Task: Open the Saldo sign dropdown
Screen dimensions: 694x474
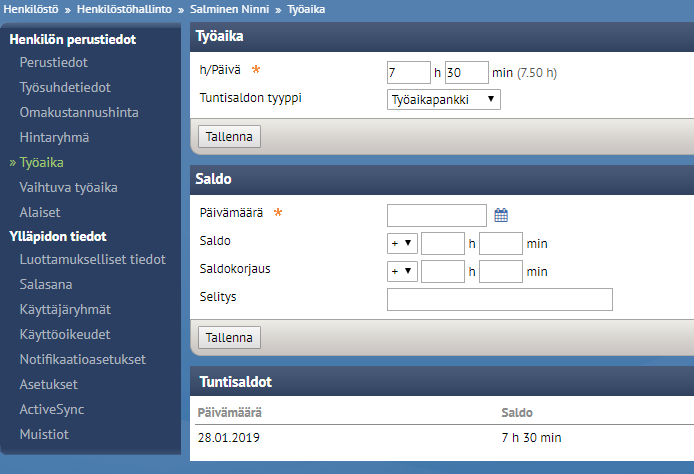Action: point(402,243)
